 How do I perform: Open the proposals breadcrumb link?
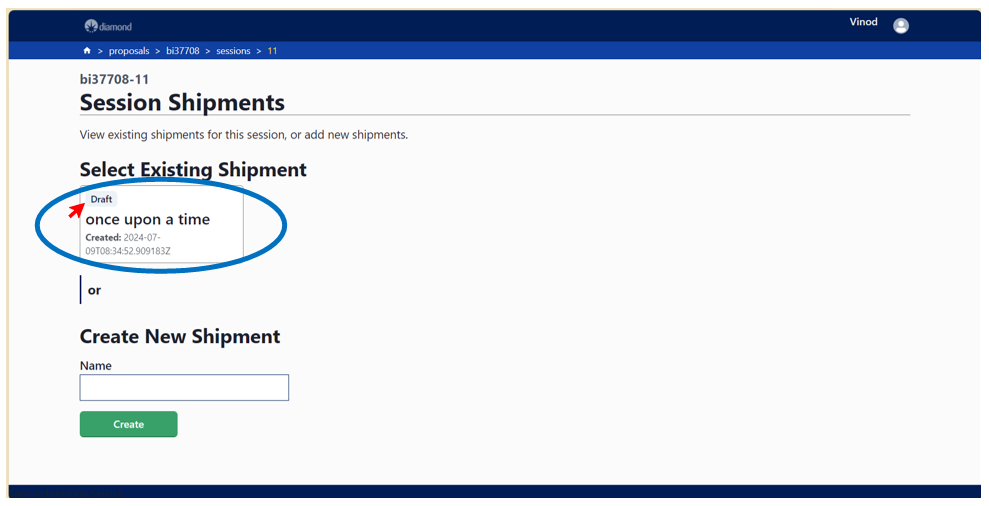(x=129, y=51)
